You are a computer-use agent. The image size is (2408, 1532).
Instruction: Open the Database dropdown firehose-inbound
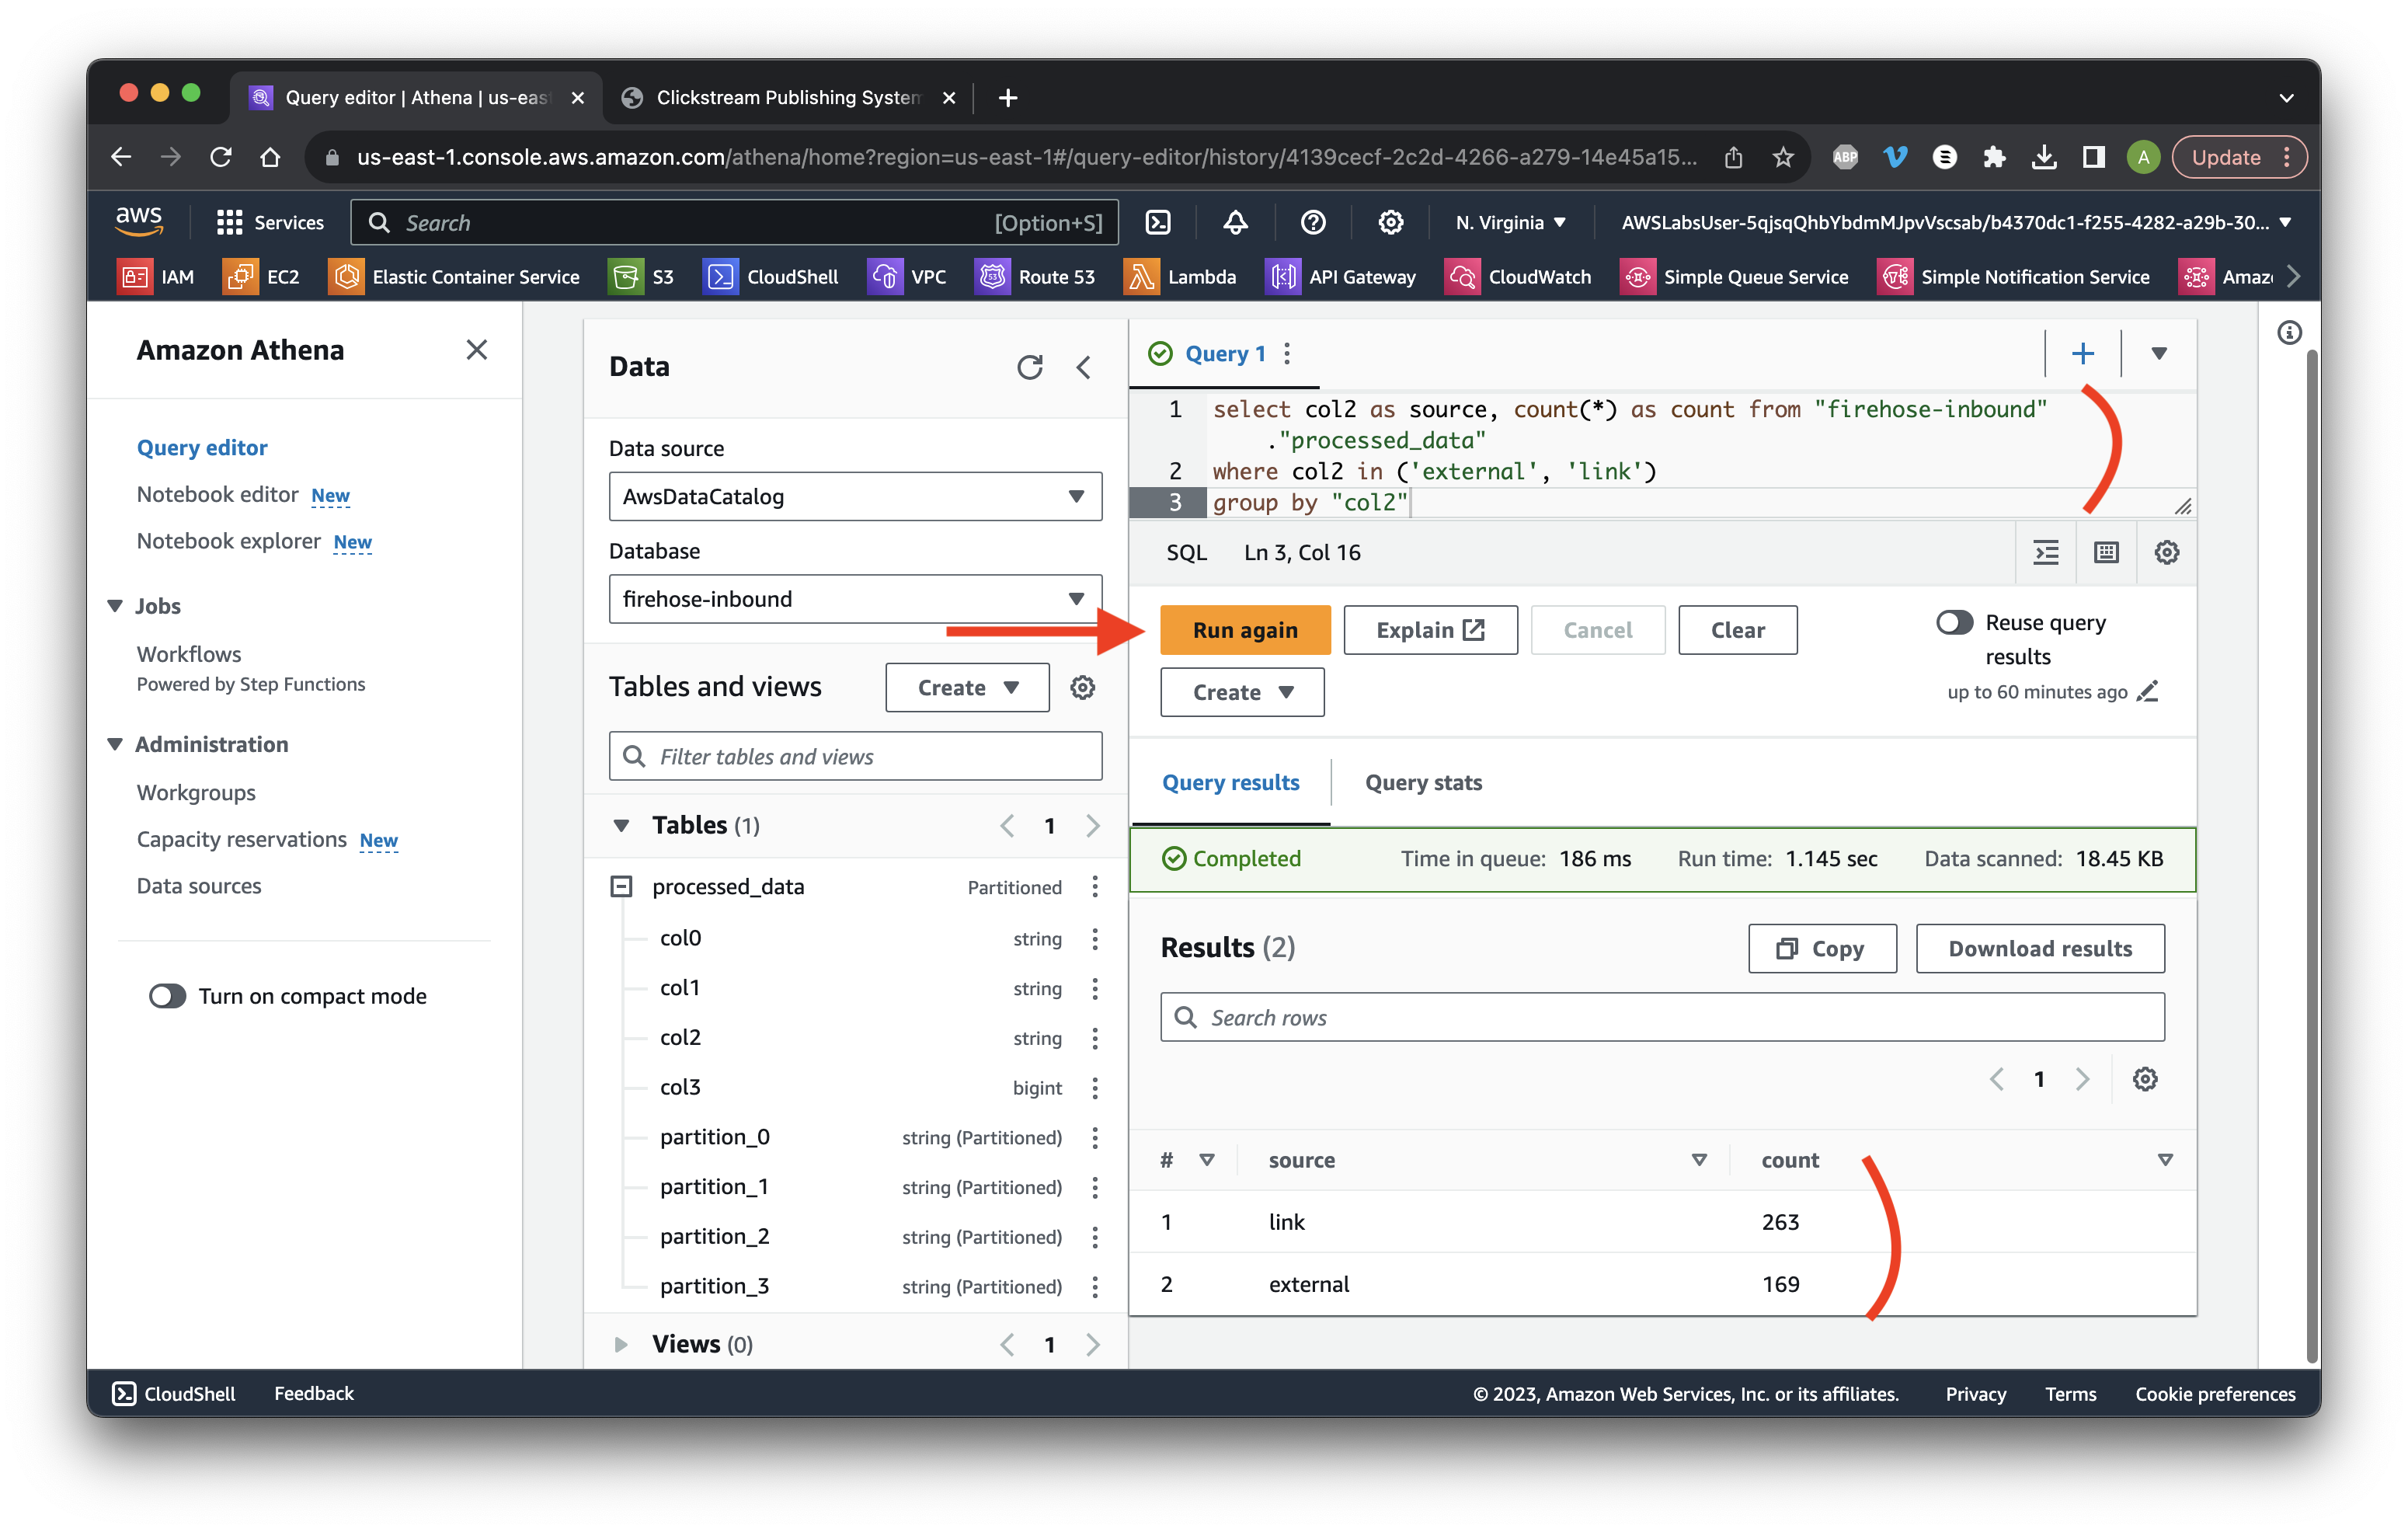click(855, 598)
